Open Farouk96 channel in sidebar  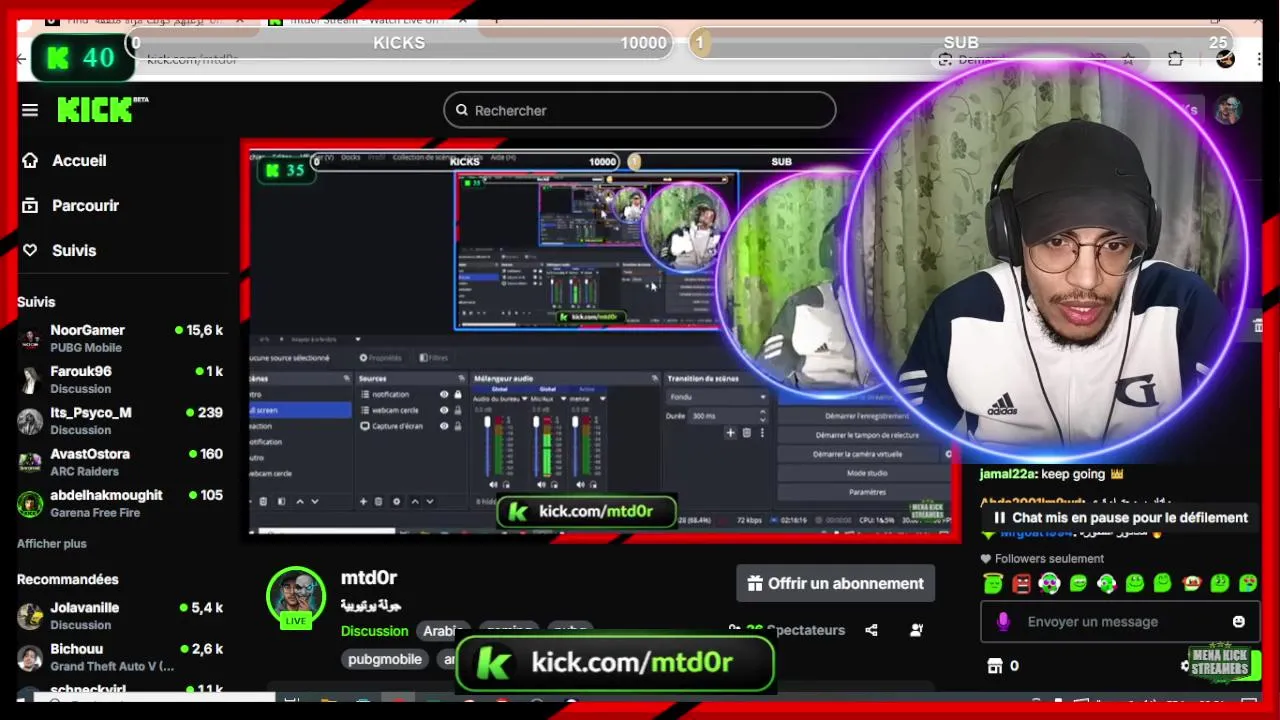click(x=120, y=379)
